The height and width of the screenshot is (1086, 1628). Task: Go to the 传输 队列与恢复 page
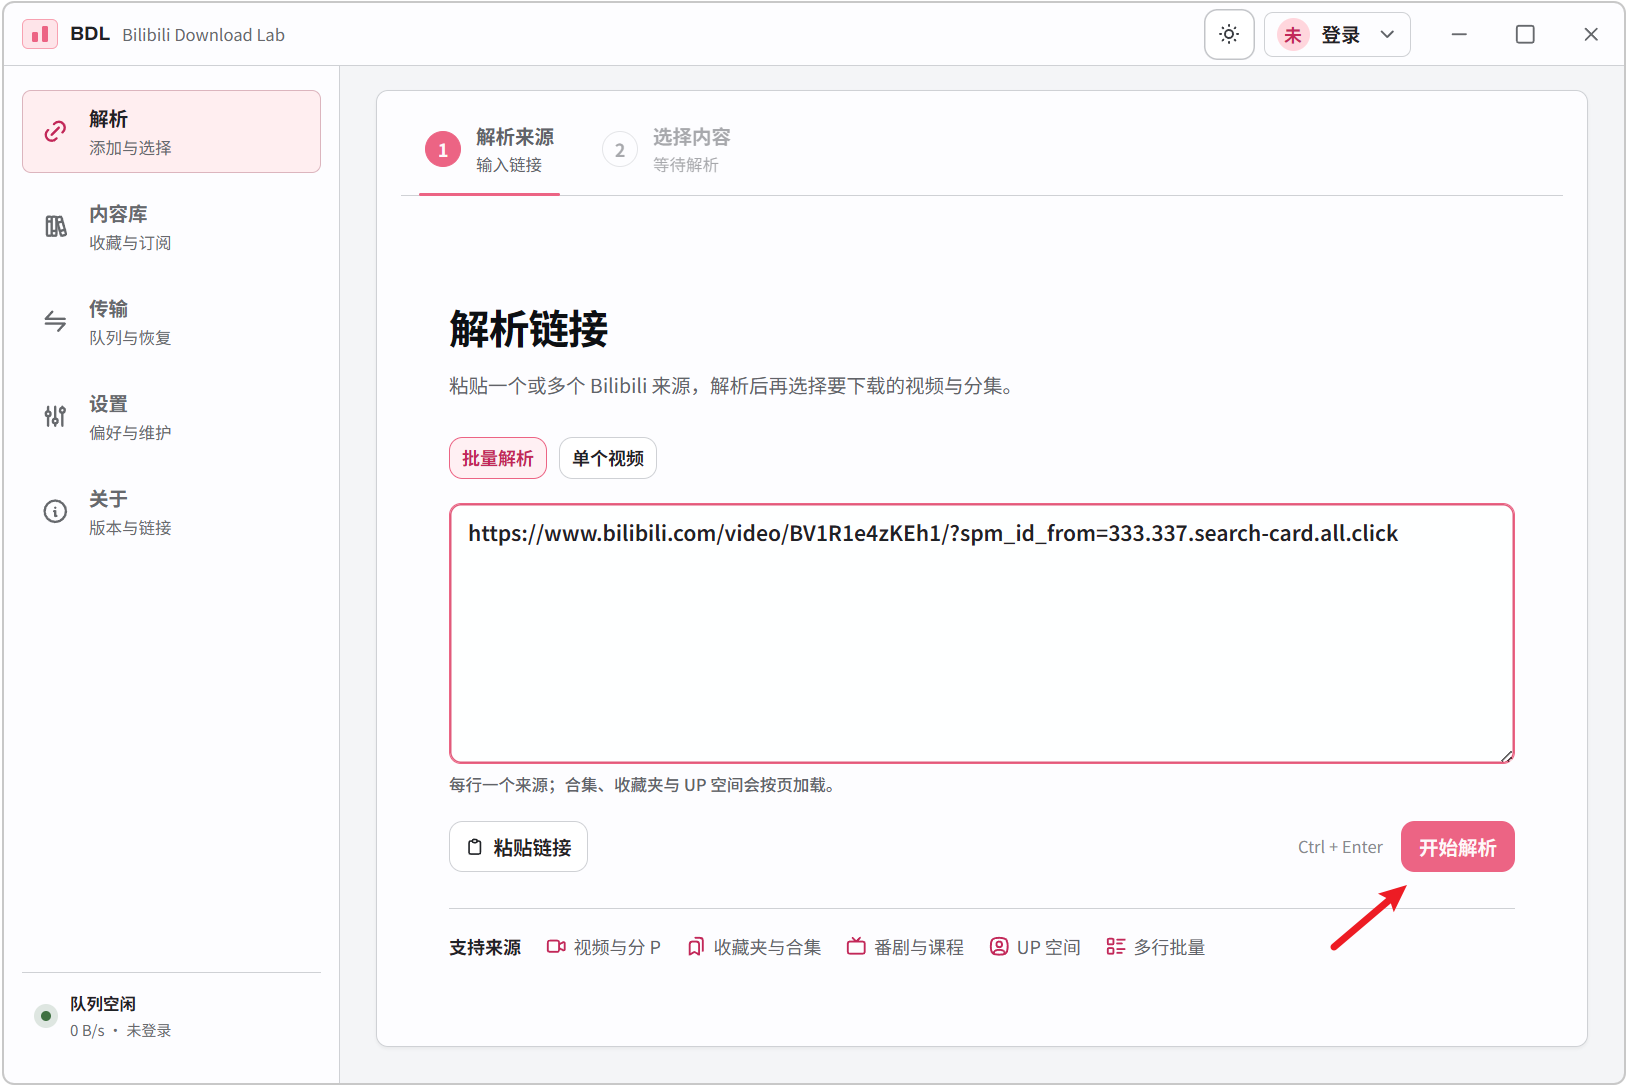pyautogui.click(x=171, y=322)
